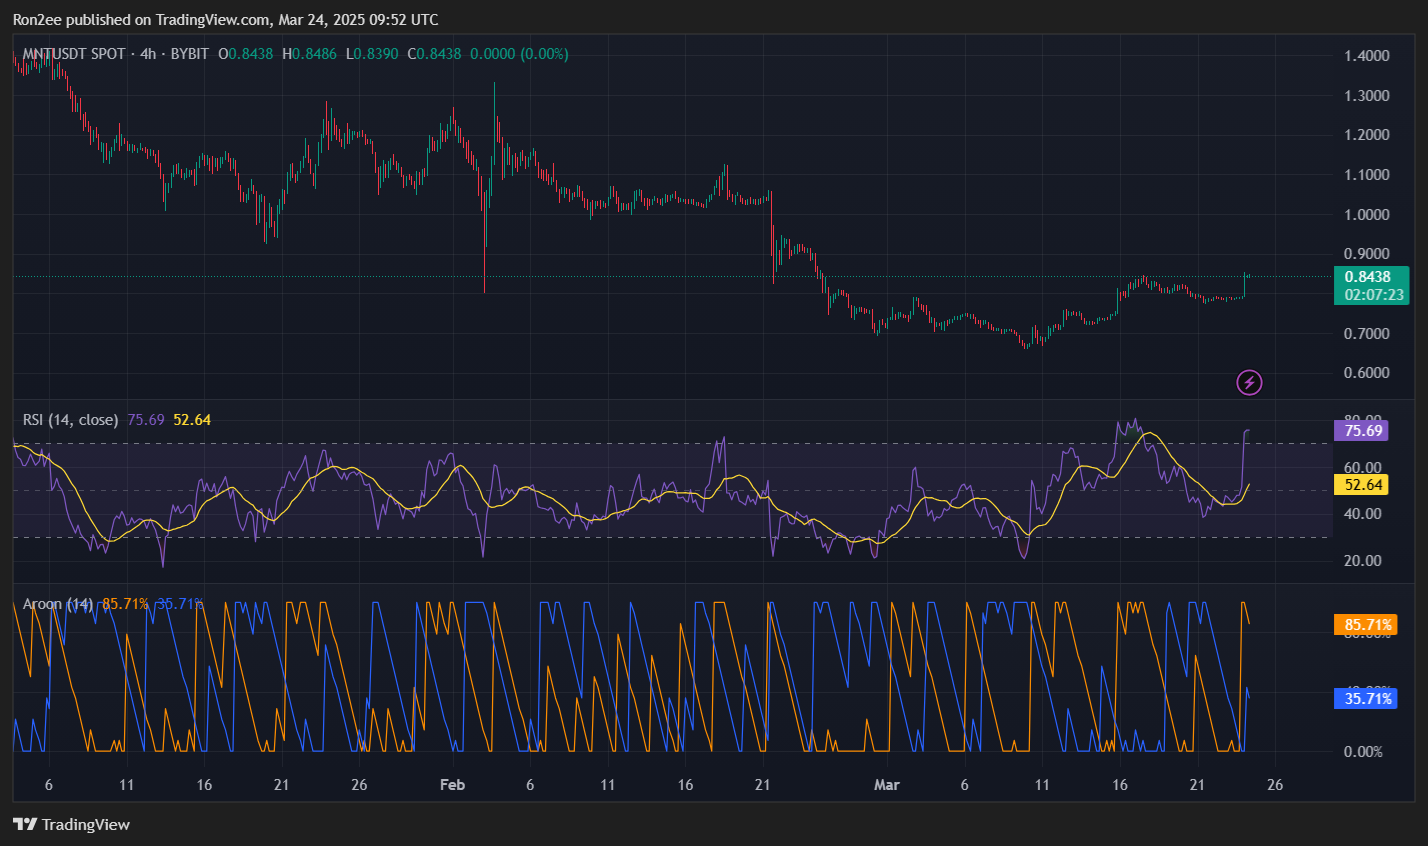Screen dimensions: 1428x846
Task: Click the TradingView logo at bottom left
Action: tap(71, 824)
